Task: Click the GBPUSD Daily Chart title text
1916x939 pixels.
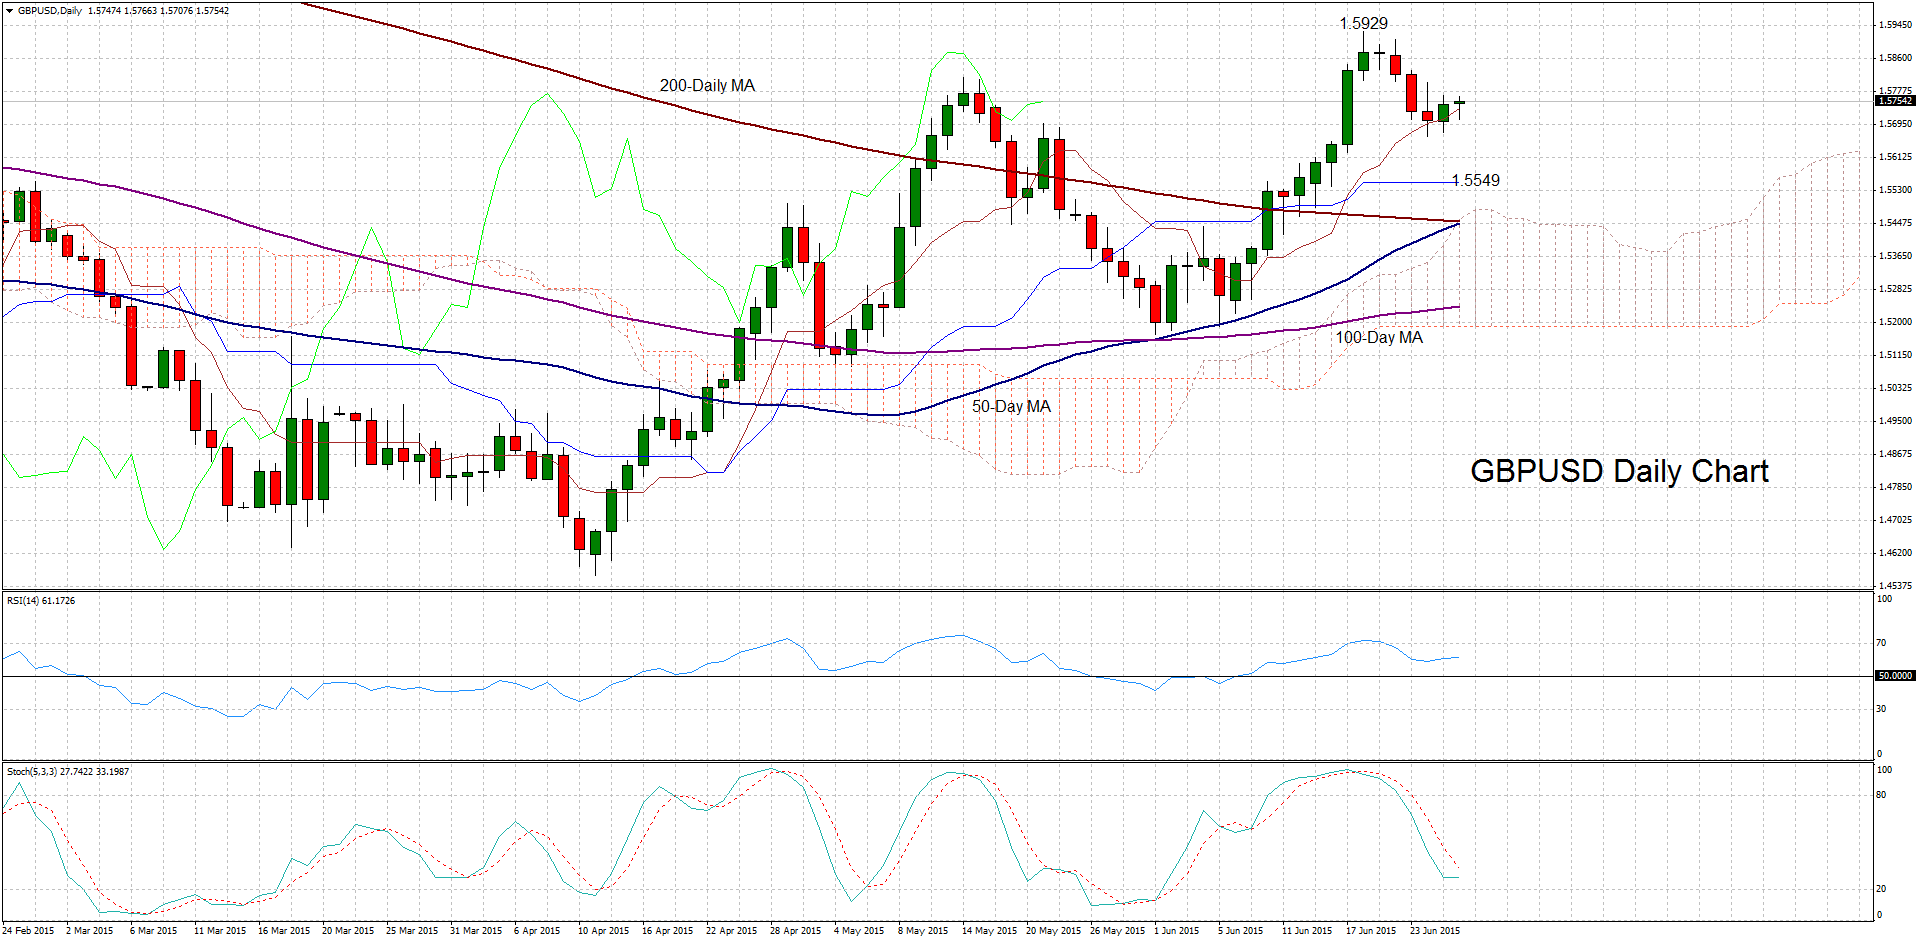Action: [x=1619, y=471]
